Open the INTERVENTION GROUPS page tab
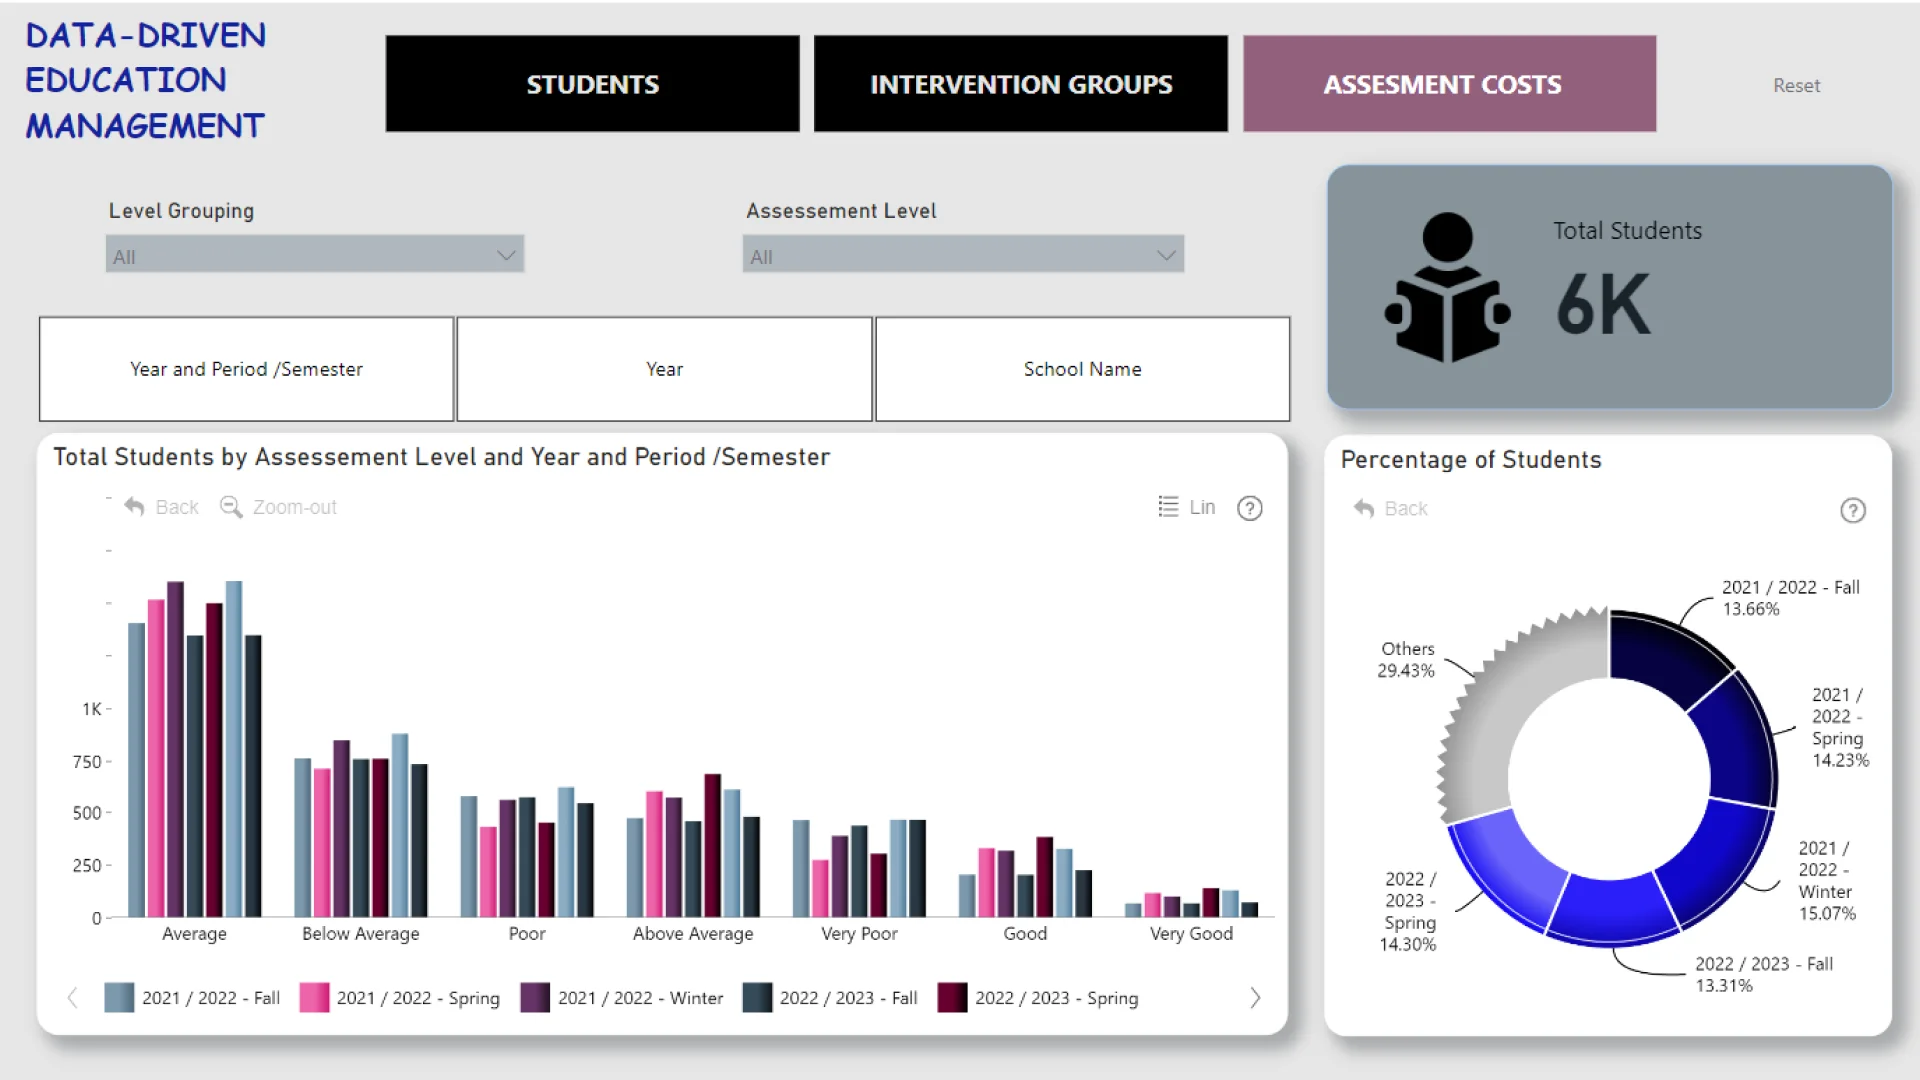Viewport: 1920px width, 1080px height. [x=1021, y=84]
